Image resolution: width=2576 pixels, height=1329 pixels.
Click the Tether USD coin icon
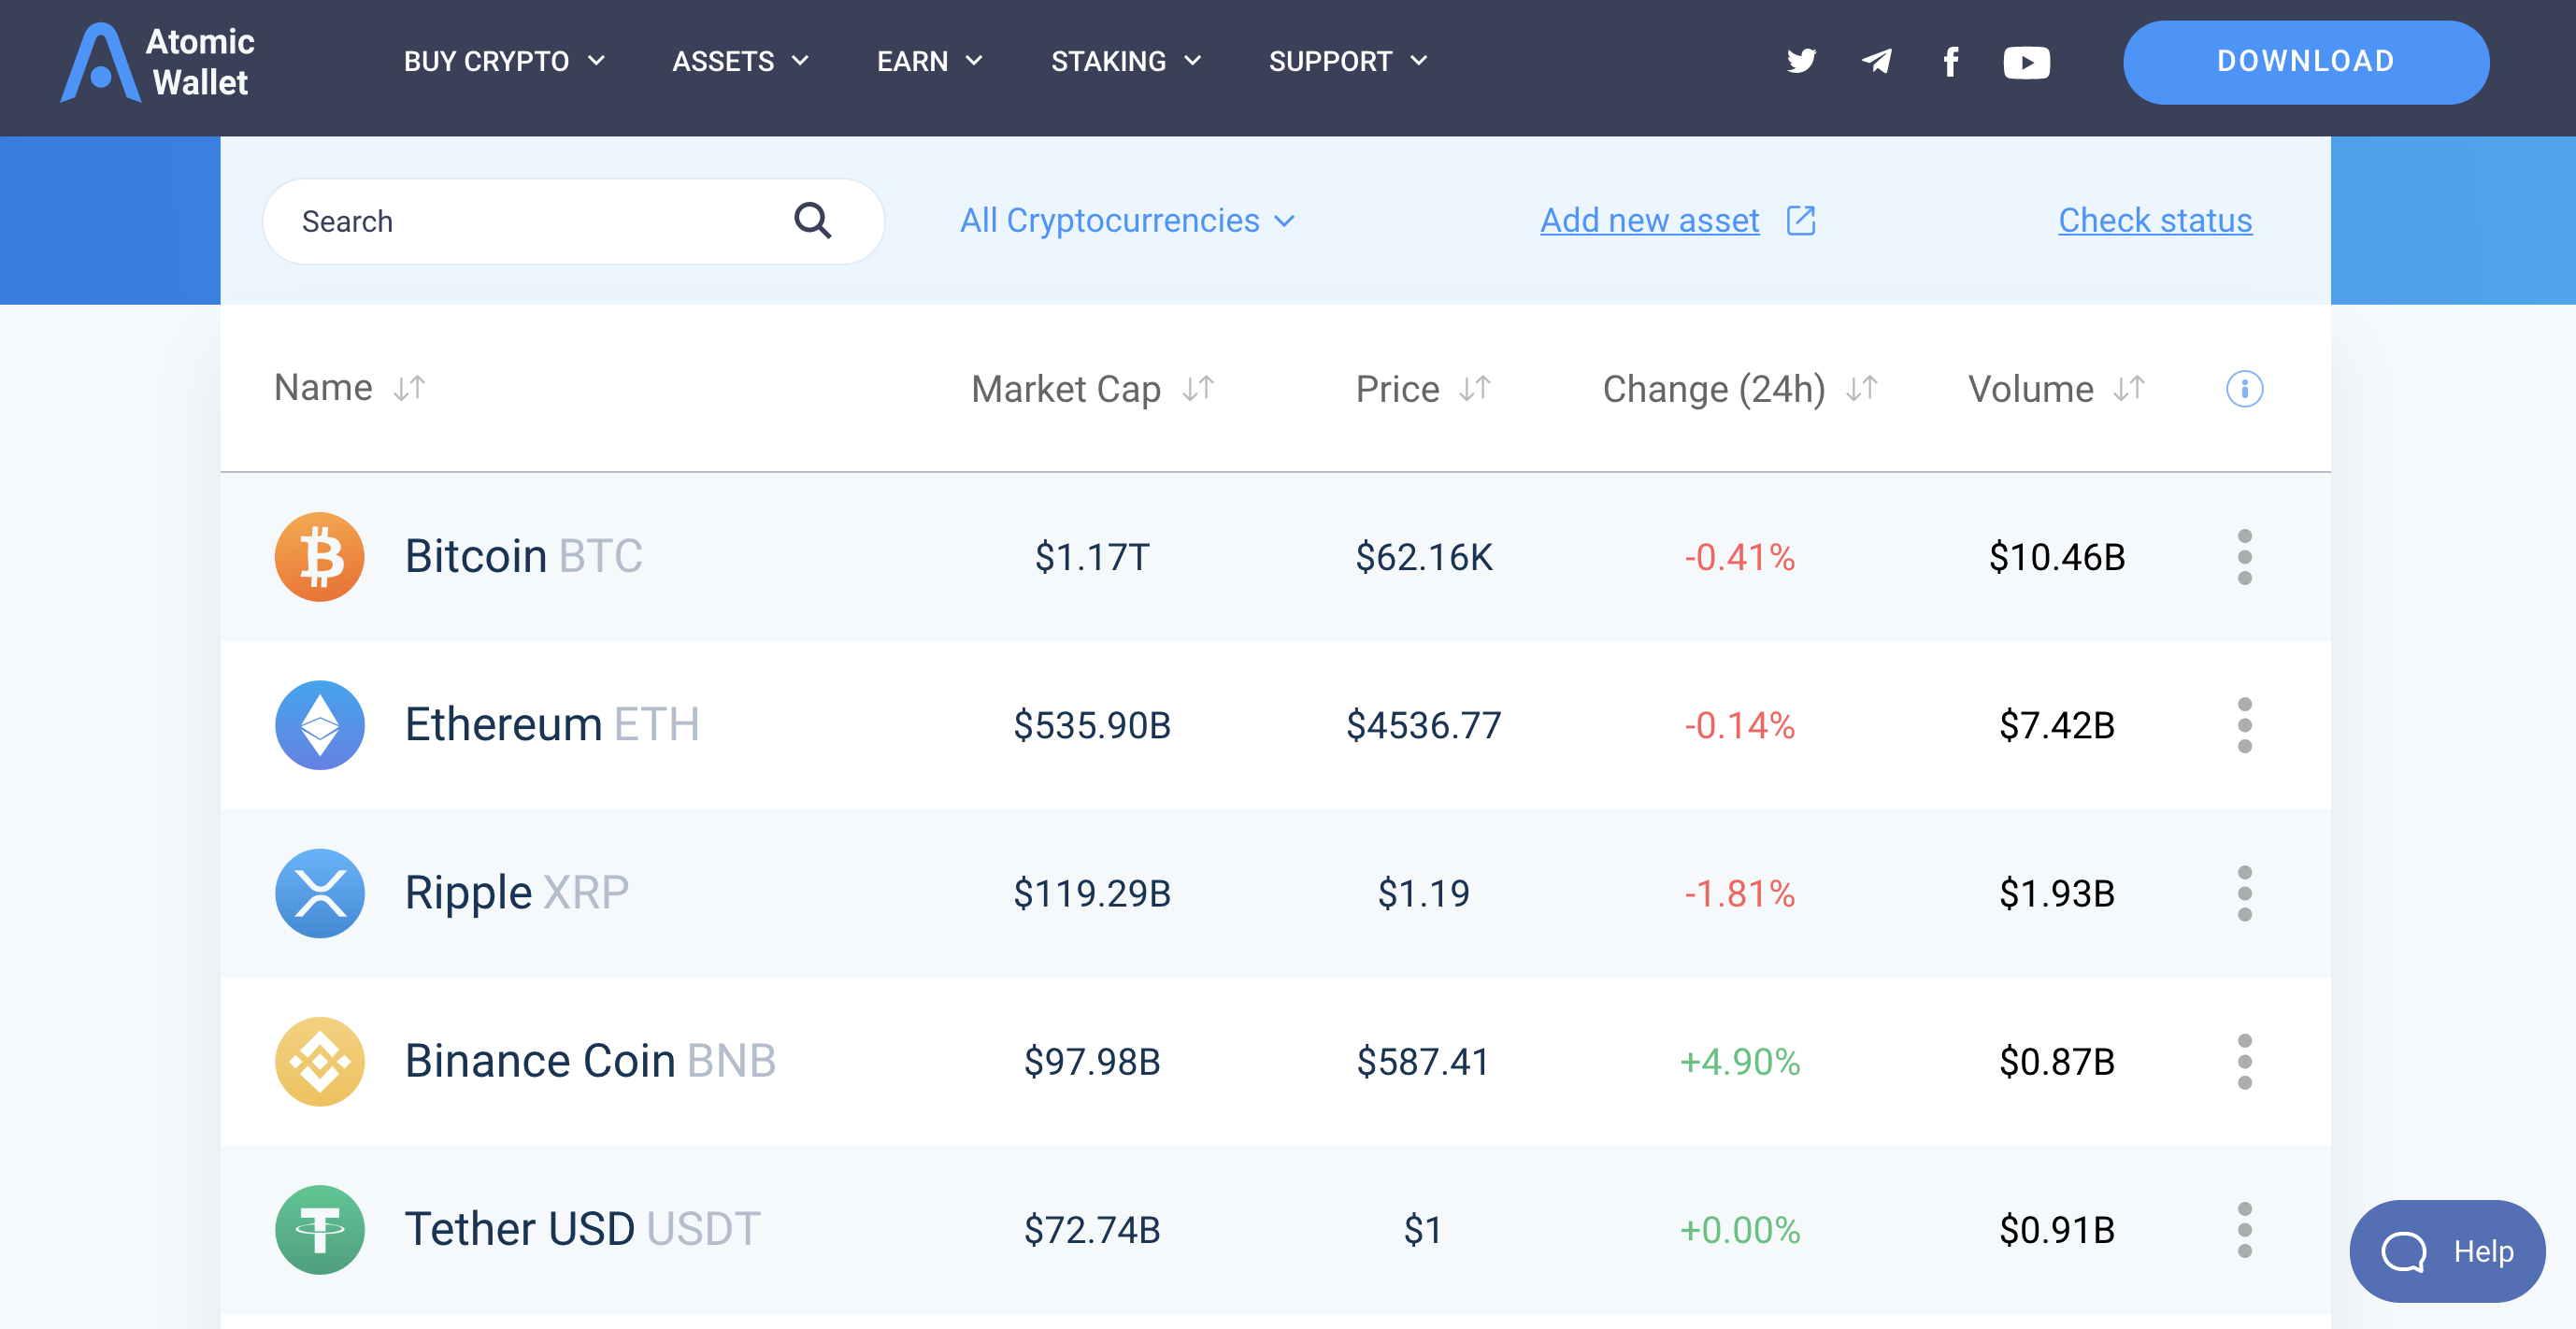(x=319, y=1228)
